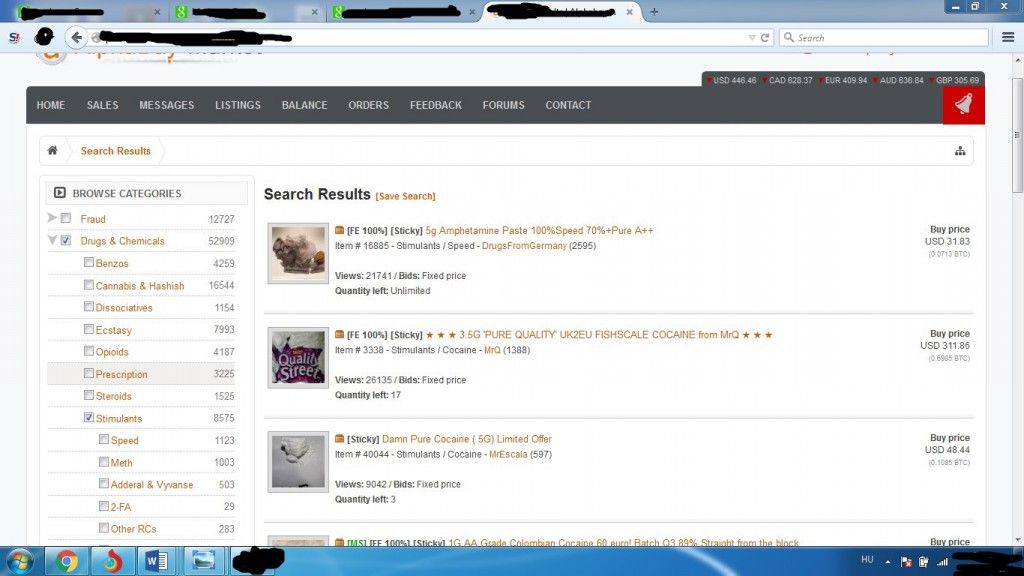Uncheck the Drugs & Chemicals checkbox

(x=66, y=240)
